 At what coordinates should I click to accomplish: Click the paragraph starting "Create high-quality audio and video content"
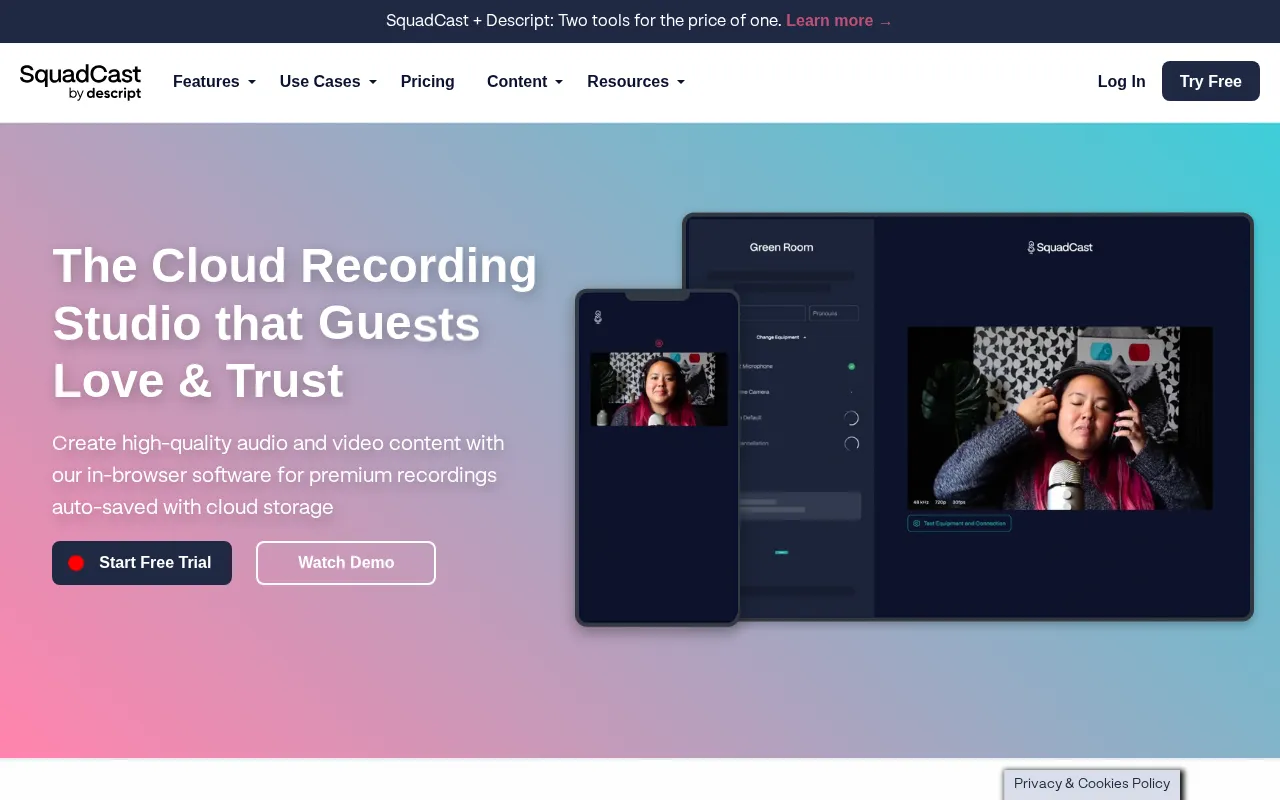[x=278, y=475]
